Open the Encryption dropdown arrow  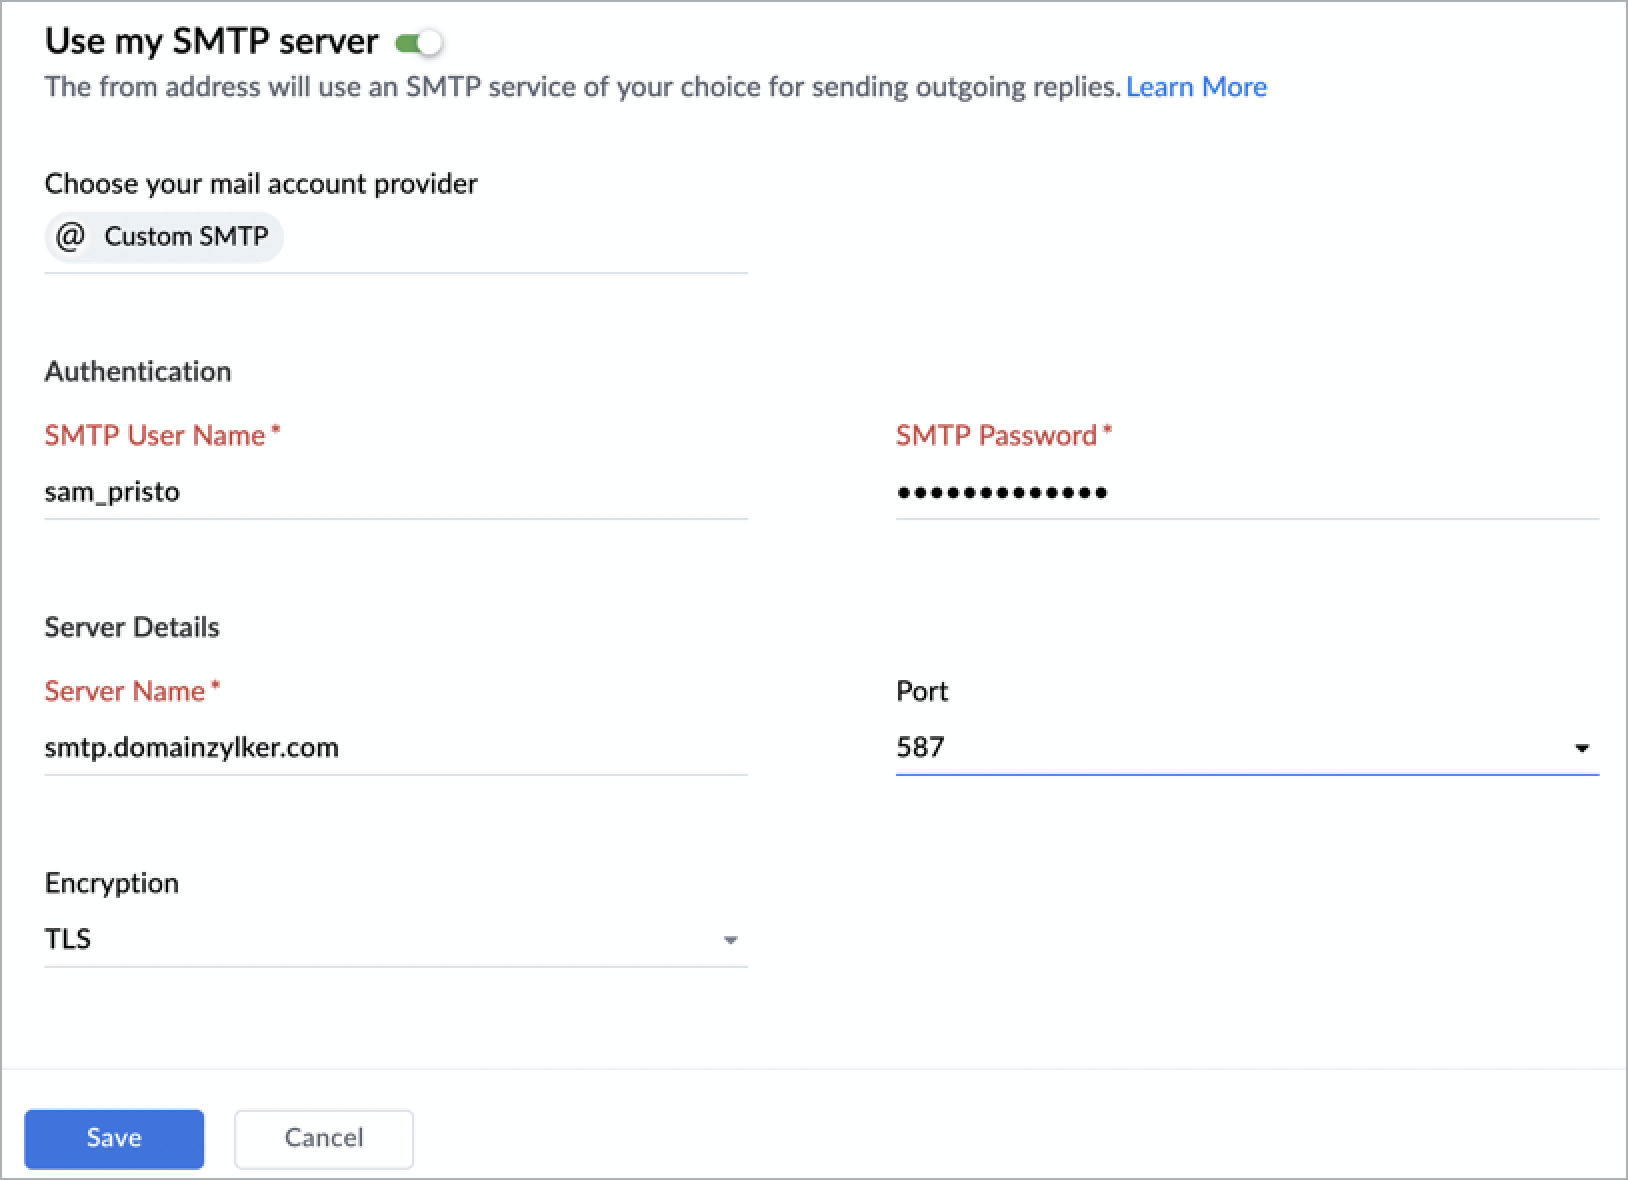point(730,940)
